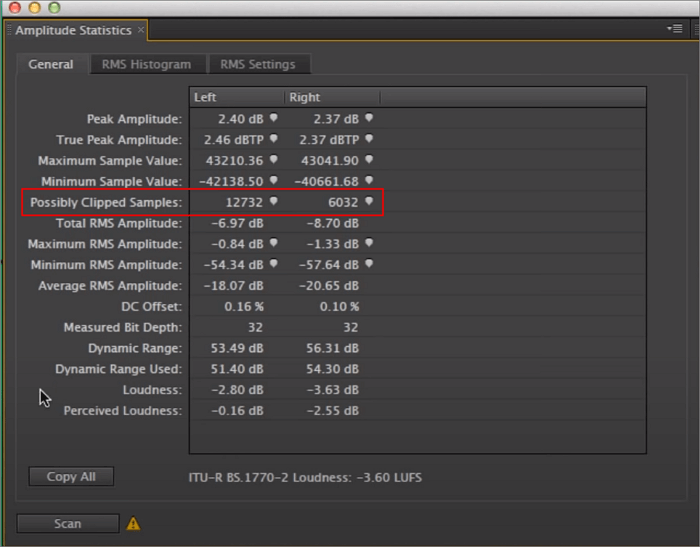Select the General tab
The width and height of the screenshot is (700, 547).
(51, 64)
